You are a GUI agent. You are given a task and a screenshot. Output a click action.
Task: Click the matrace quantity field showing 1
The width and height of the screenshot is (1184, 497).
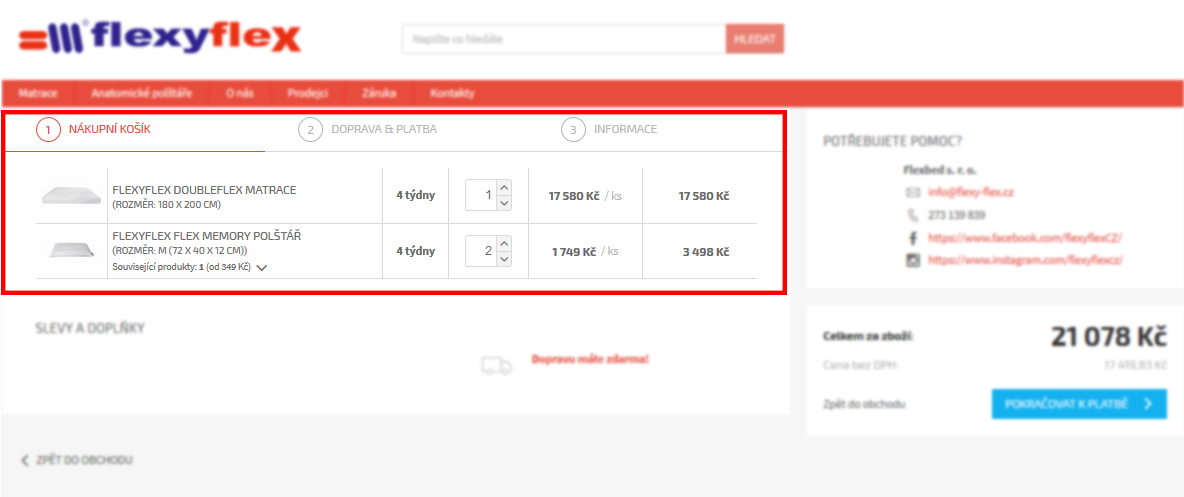[x=481, y=196]
